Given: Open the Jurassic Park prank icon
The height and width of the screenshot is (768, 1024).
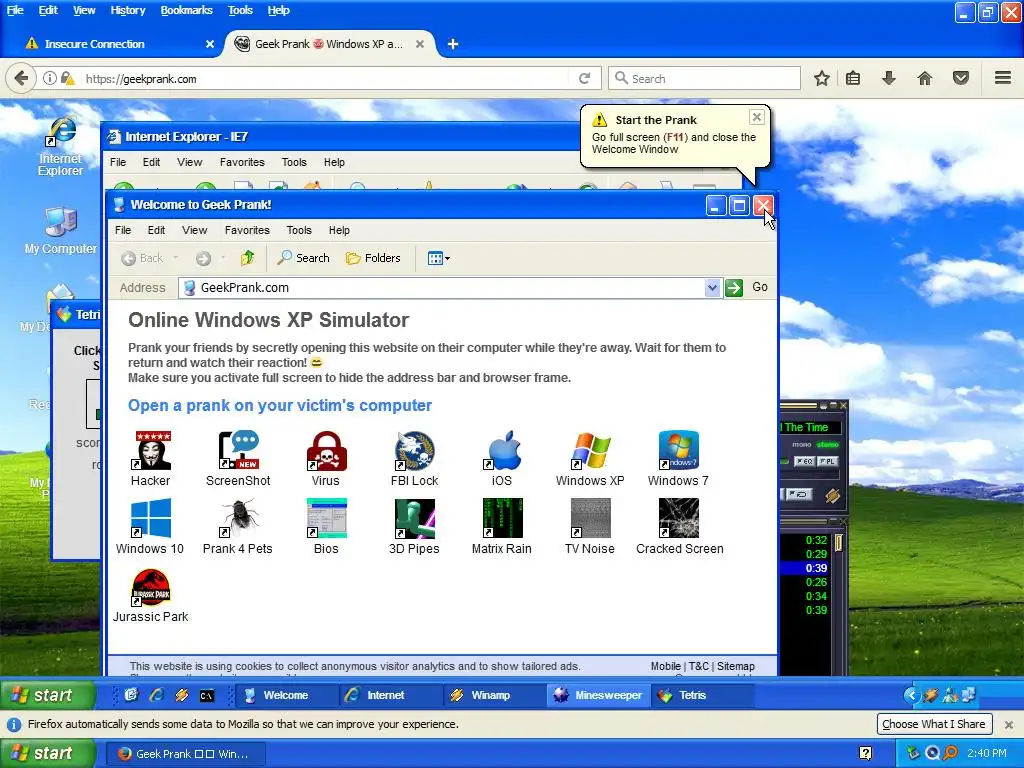Looking at the screenshot, I should (x=151, y=596).
